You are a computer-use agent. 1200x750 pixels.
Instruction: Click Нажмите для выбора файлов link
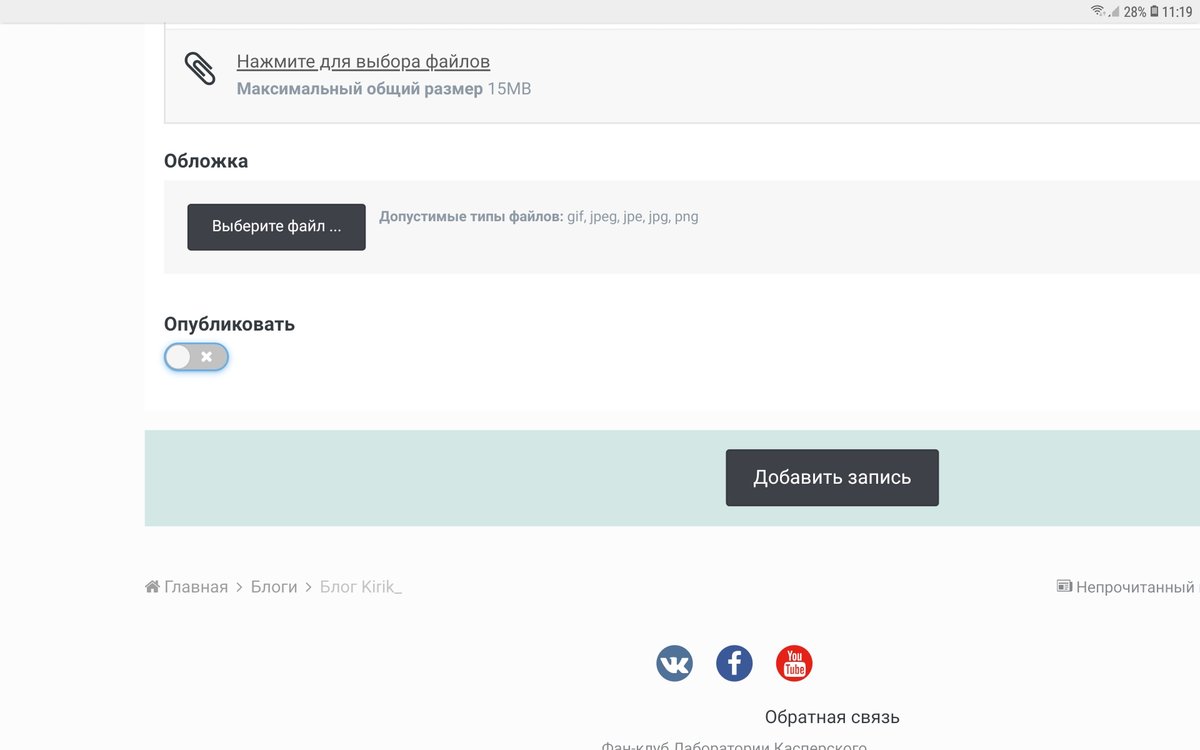(x=363, y=62)
